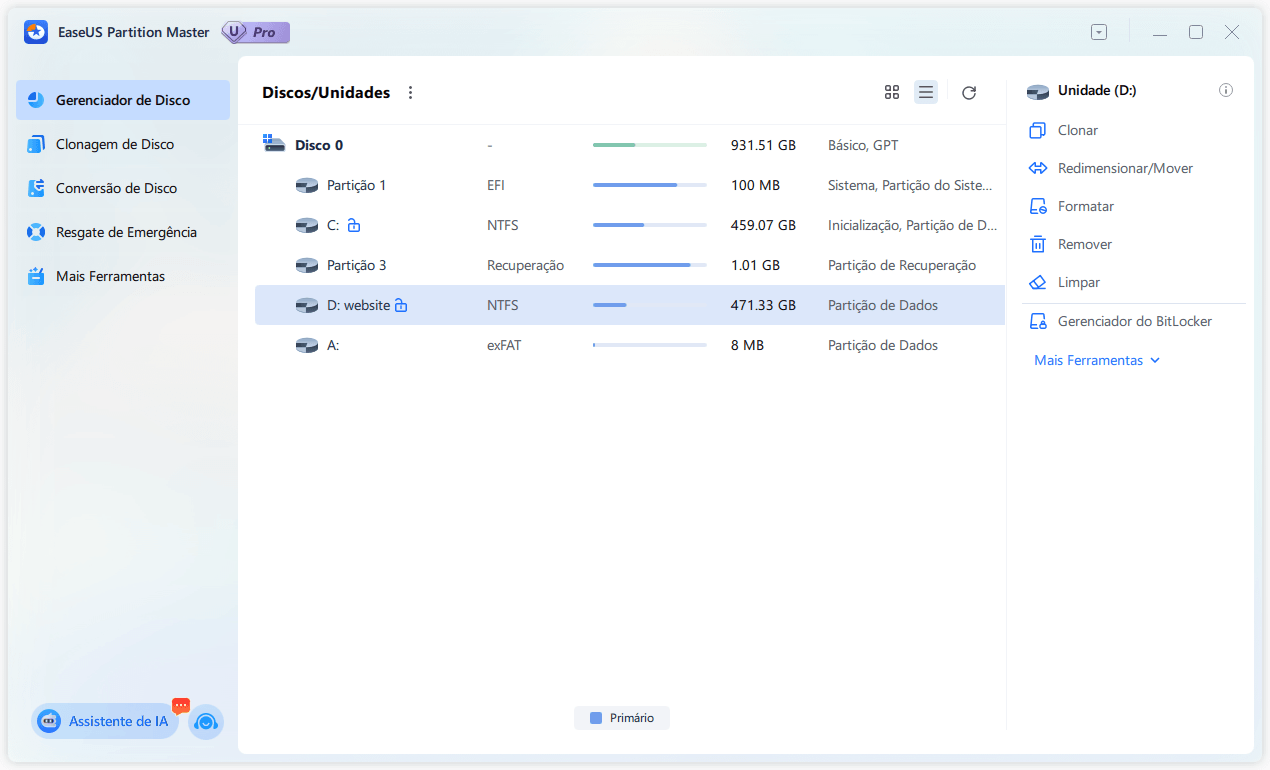Click the Unidade (D:) panel header

(x=1097, y=90)
